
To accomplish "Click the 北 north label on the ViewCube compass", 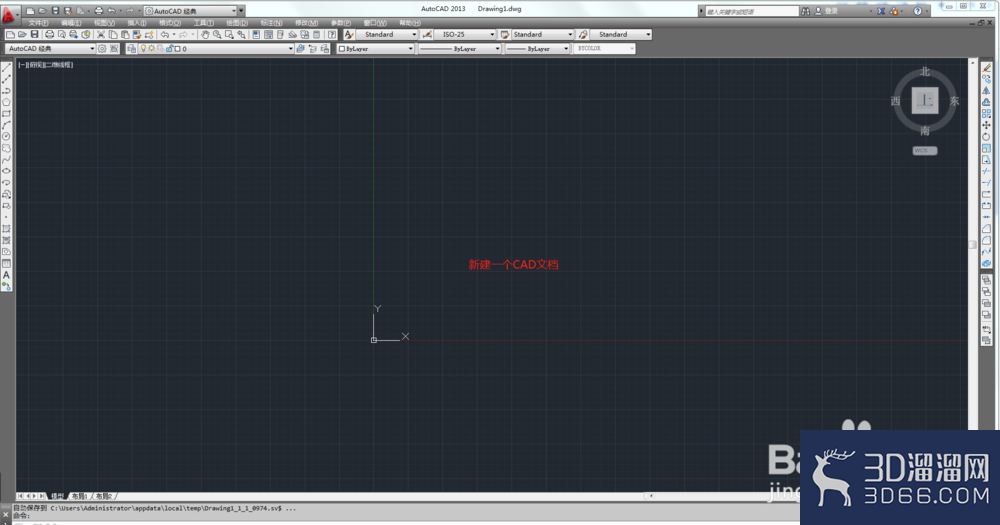I will tap(925, 71).
